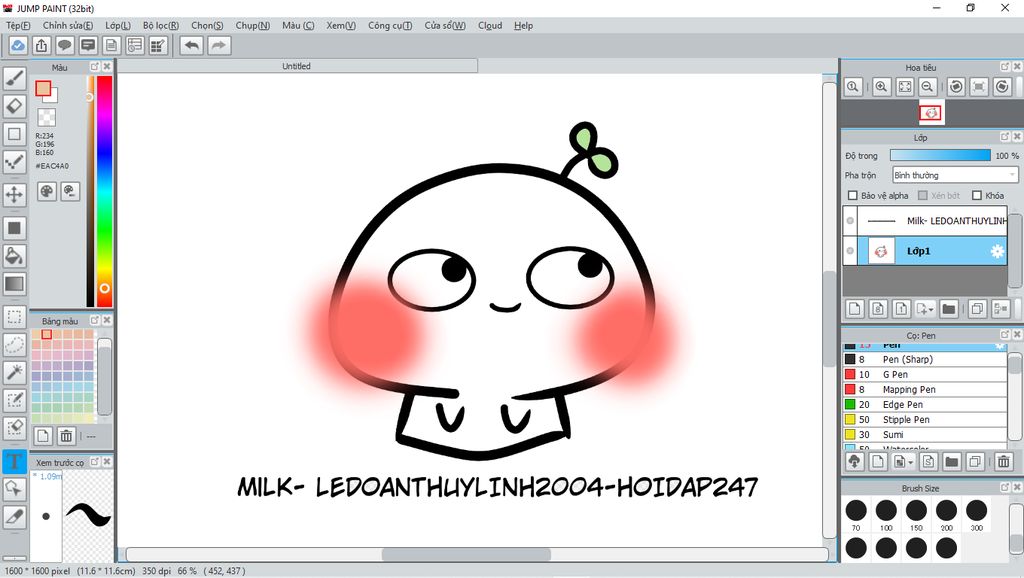1024x578 pixels.
Task: Click zoom out icon in Hoa tiêu panel
Action: click(x=927, y=87)
